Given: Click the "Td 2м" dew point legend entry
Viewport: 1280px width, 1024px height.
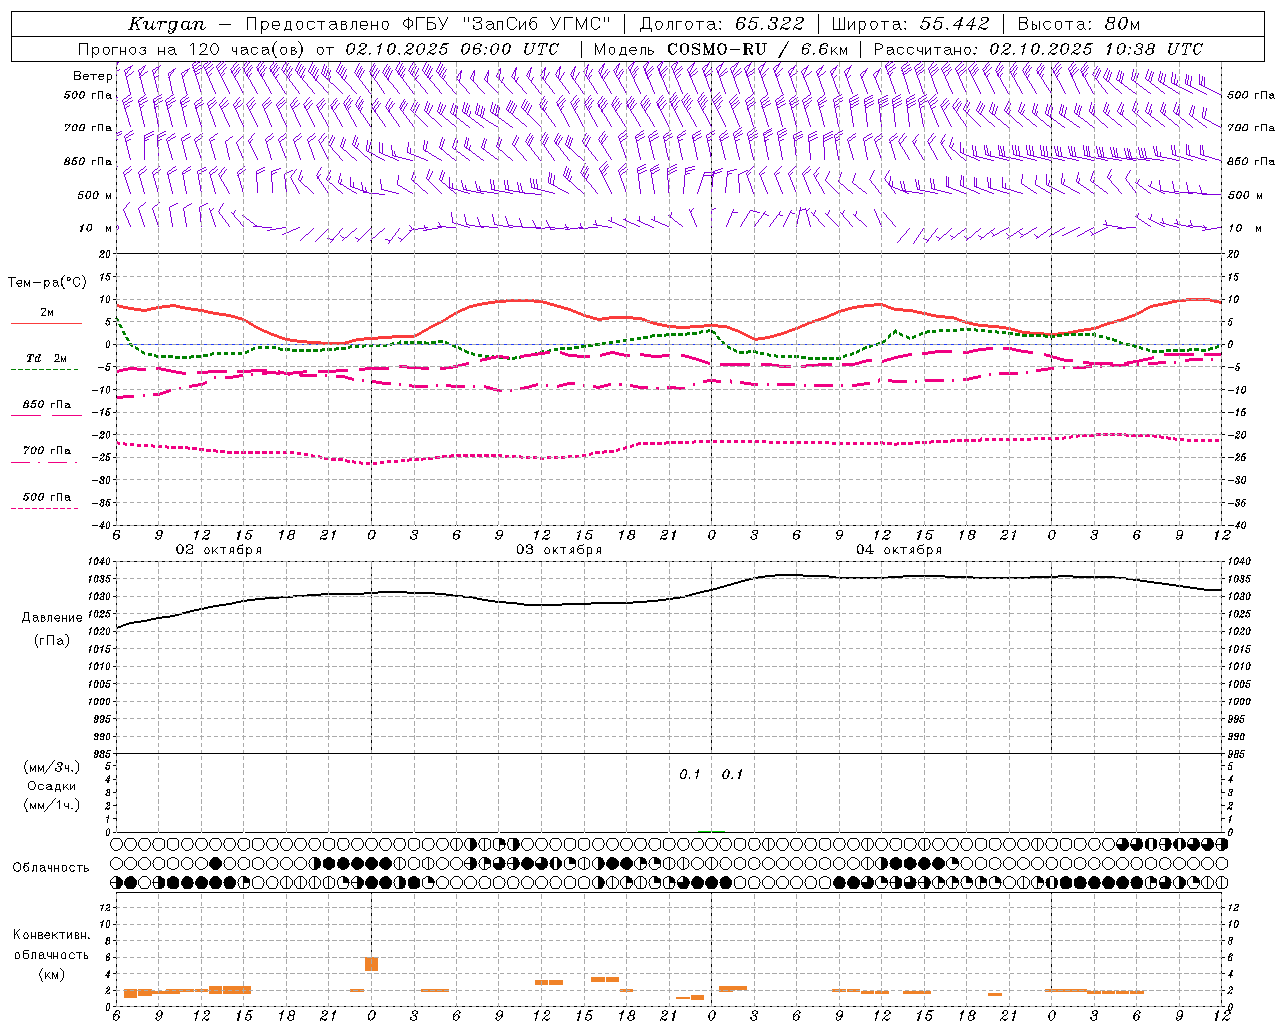Looking at the screenshot, I should point(47,358).
